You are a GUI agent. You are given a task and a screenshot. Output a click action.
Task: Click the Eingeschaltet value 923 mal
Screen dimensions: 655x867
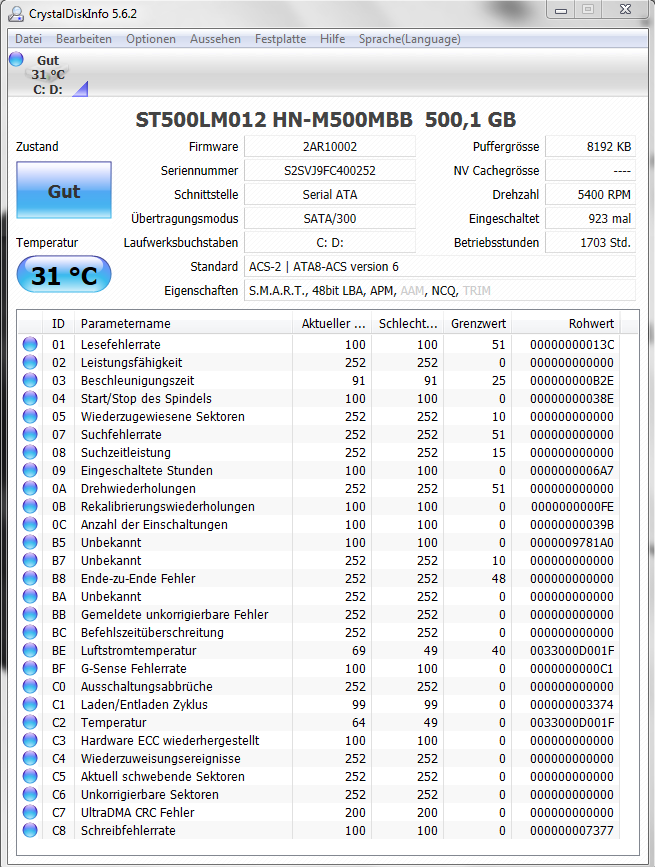click(x=590, y=218)
